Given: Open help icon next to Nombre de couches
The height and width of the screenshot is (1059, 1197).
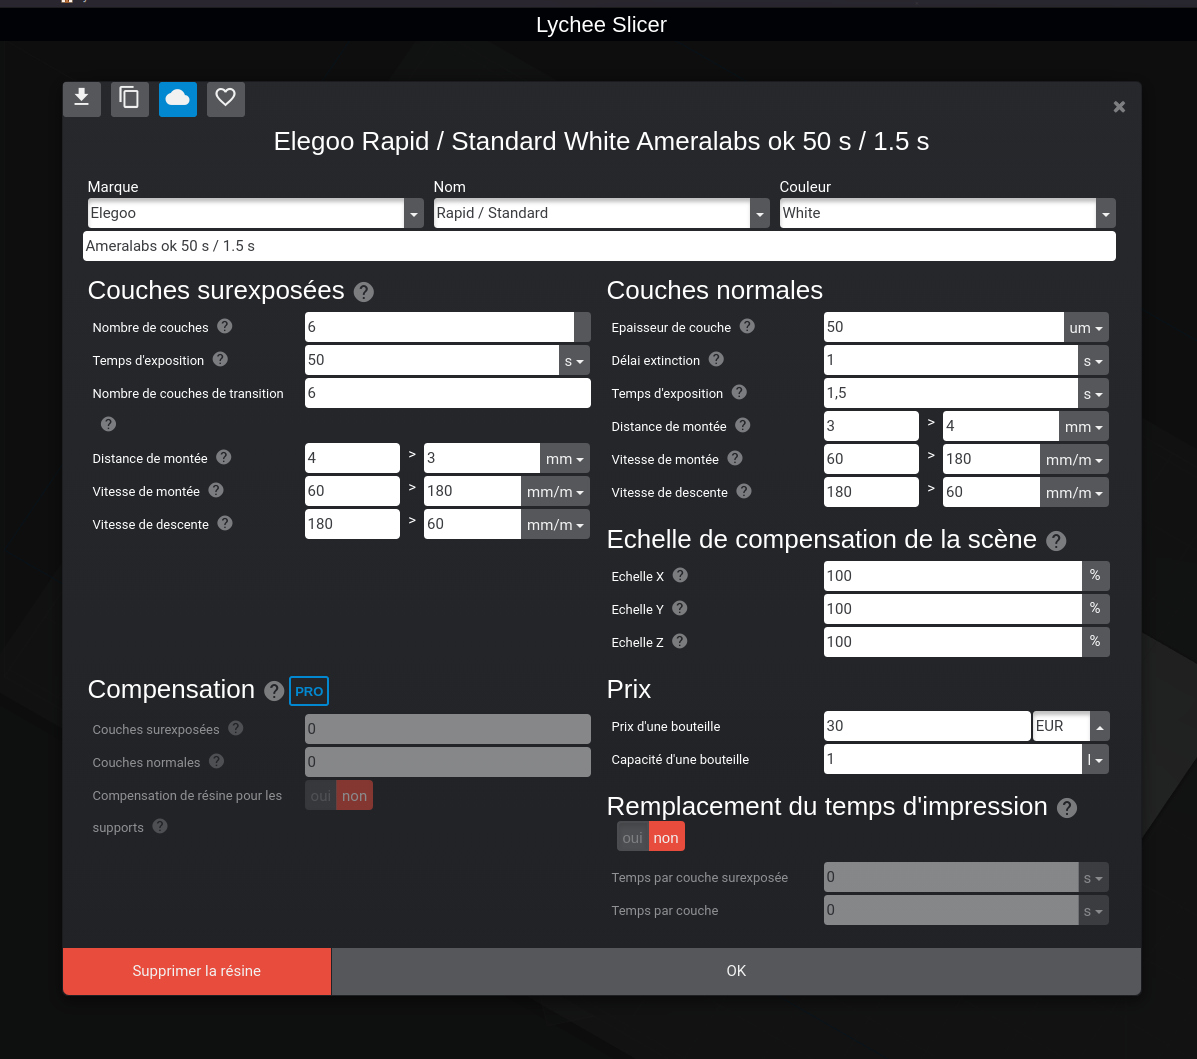Looking at the screenshot, I should point(224,326).
